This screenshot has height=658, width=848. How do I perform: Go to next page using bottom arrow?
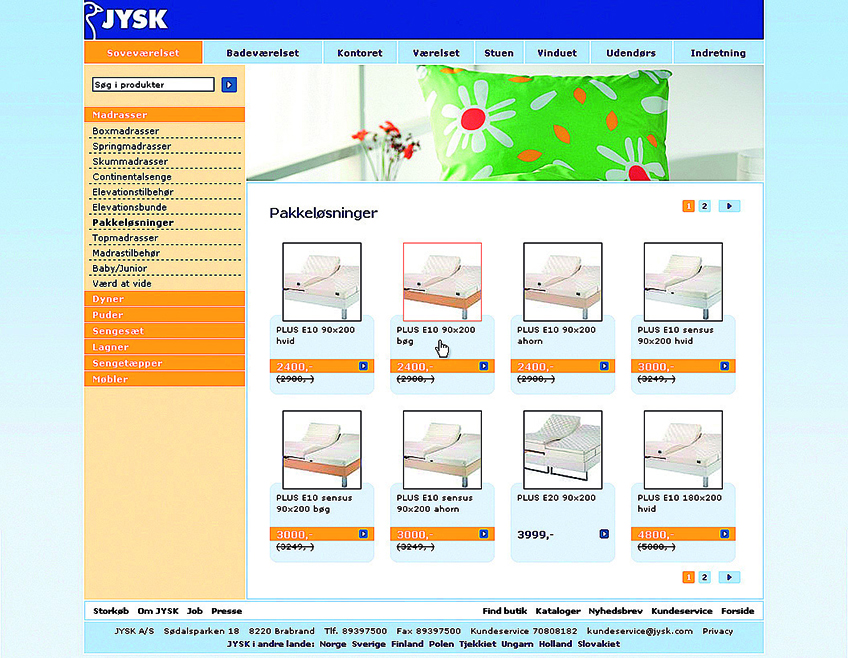(729, 577)
